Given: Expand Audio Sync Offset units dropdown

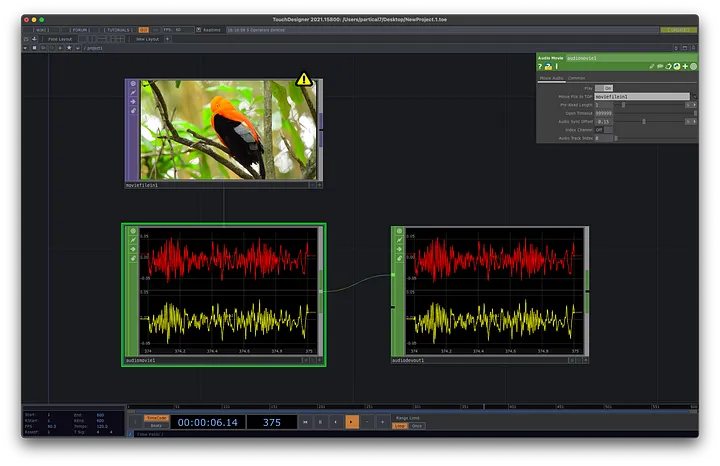Looking at the screenshot, I should point(692,121).
